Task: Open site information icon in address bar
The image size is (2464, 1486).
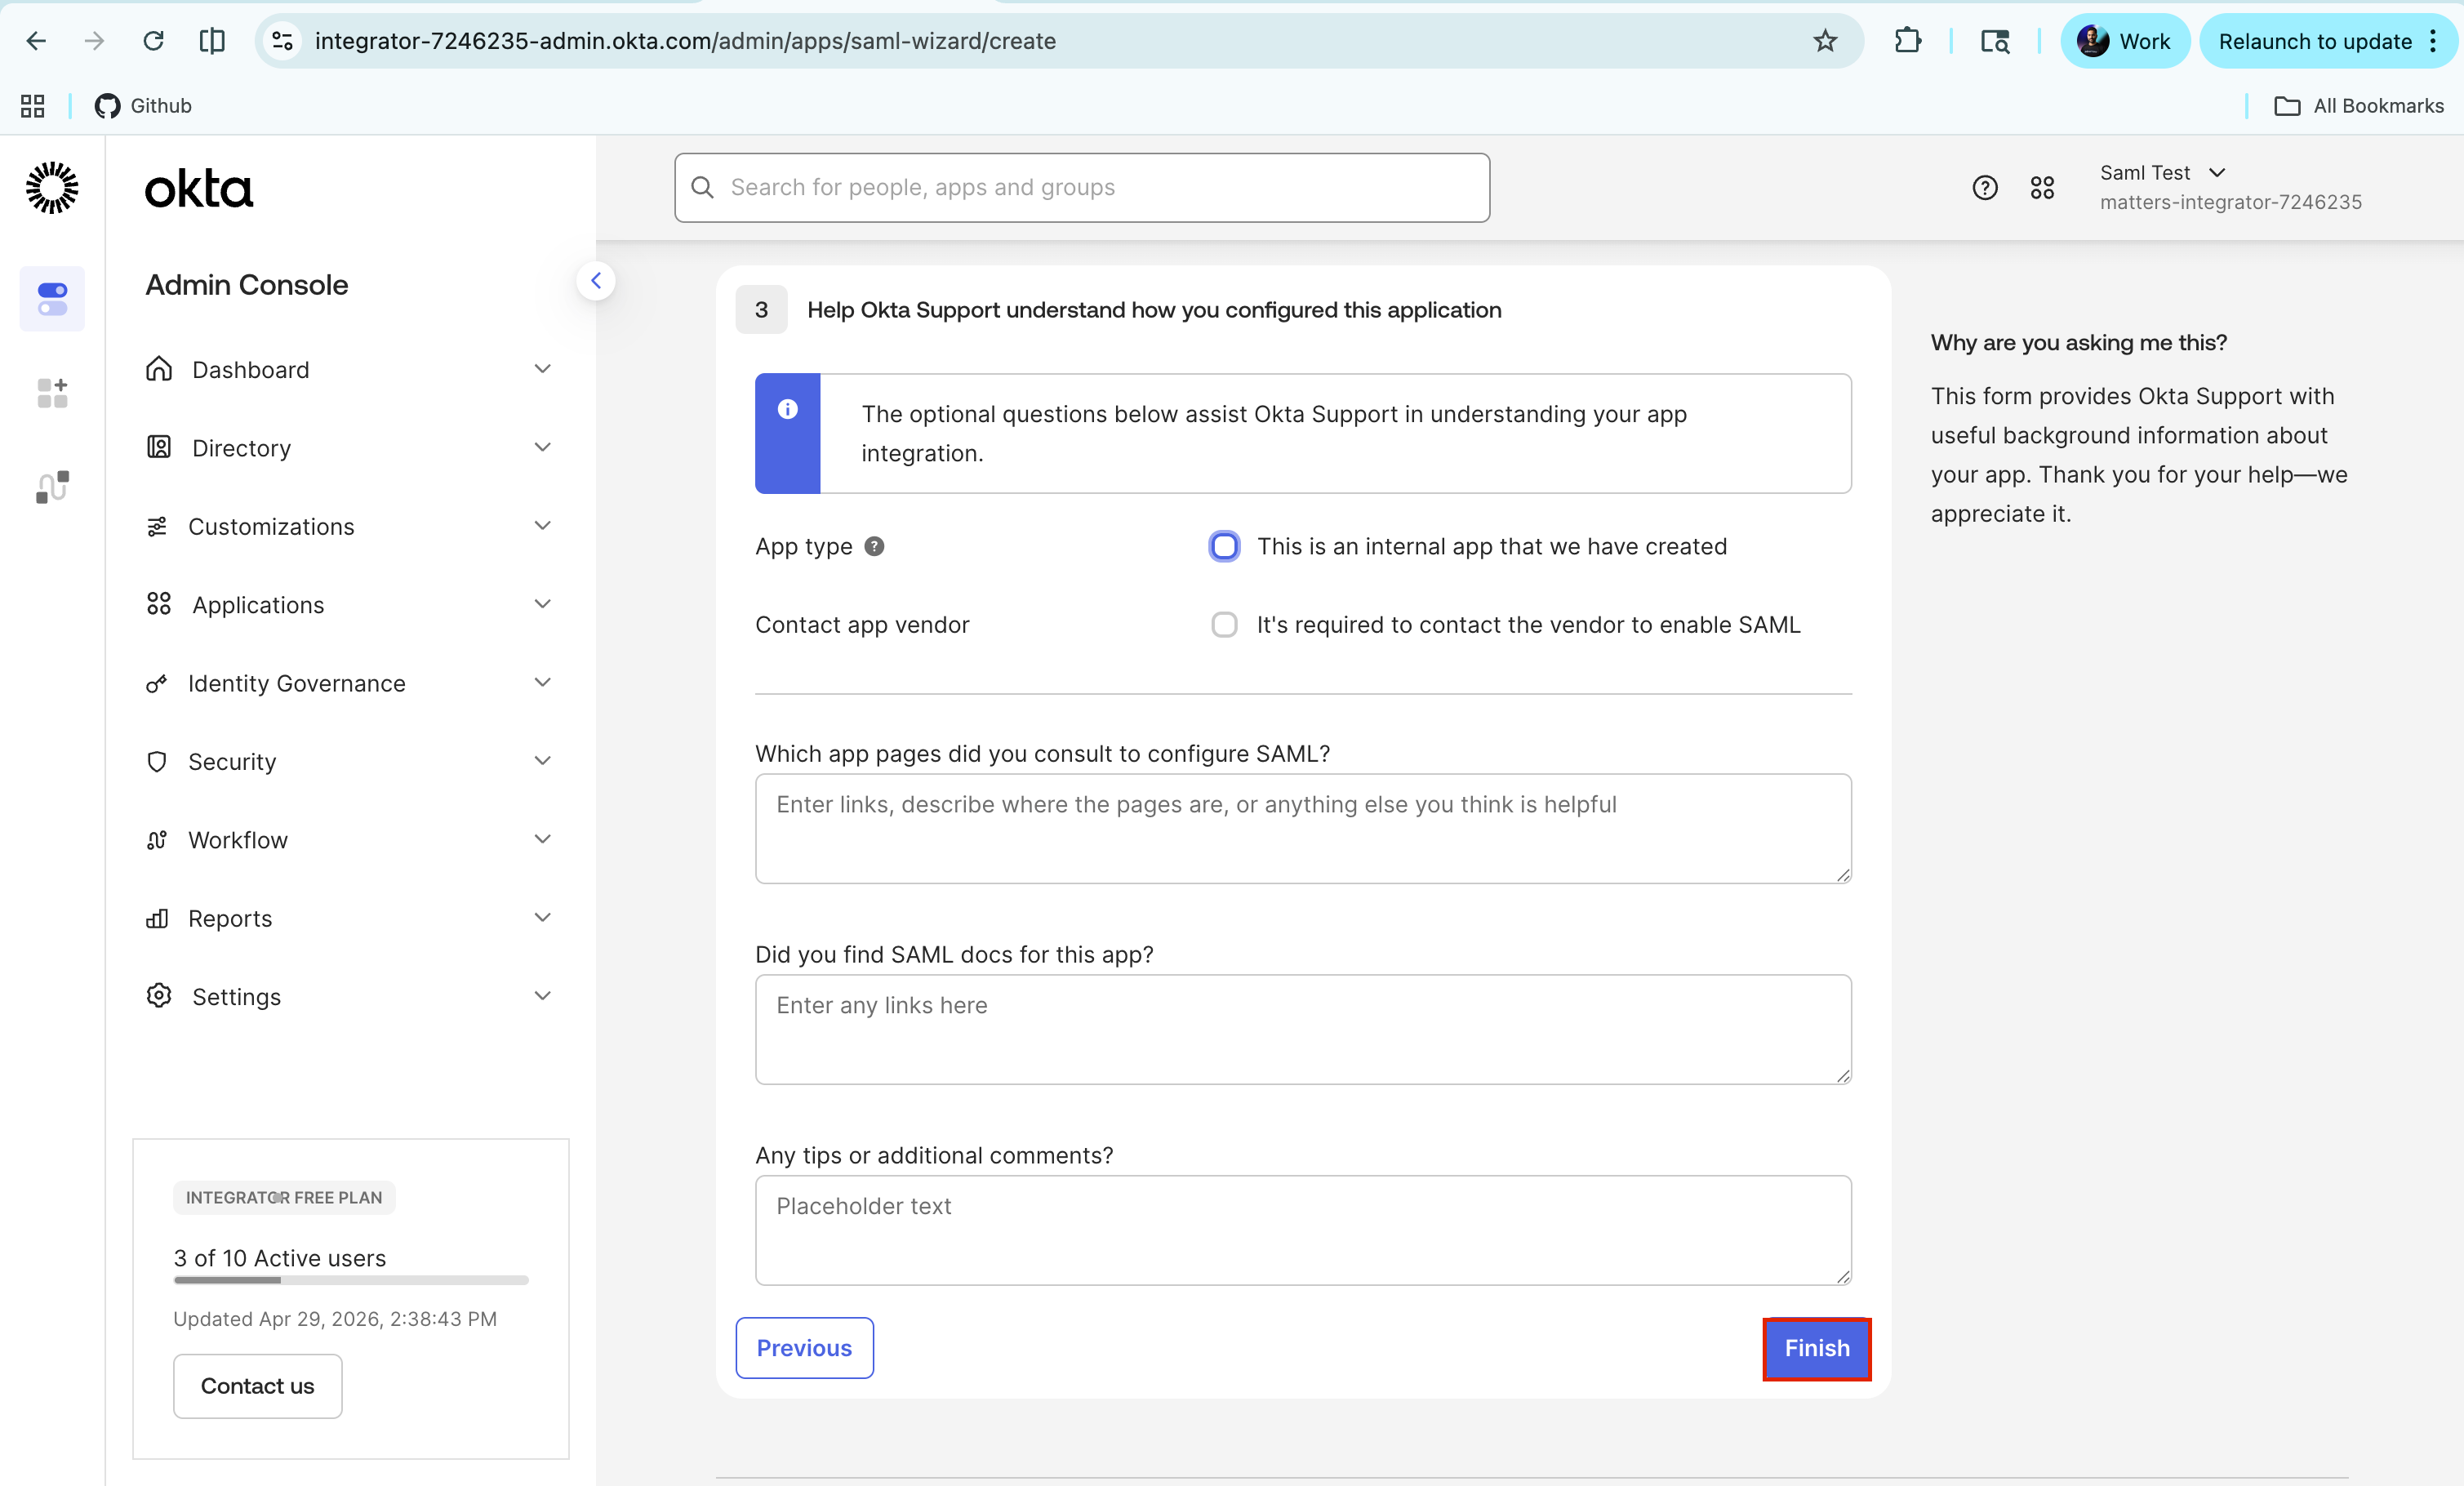Action: pos(283,41)
